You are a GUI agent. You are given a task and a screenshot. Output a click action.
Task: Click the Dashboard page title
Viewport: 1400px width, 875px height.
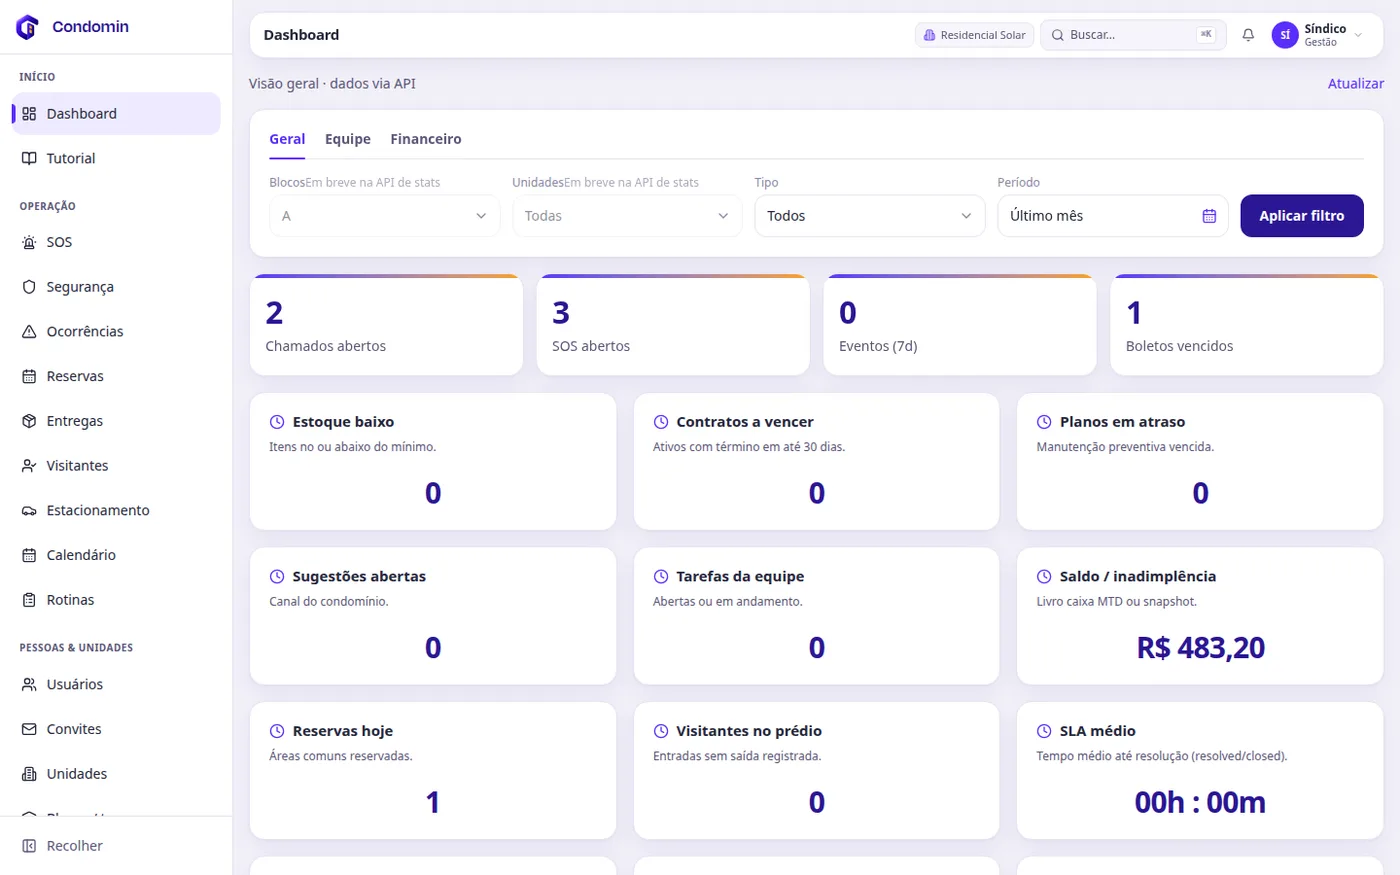pyautogui.click(x=301, y=35)
